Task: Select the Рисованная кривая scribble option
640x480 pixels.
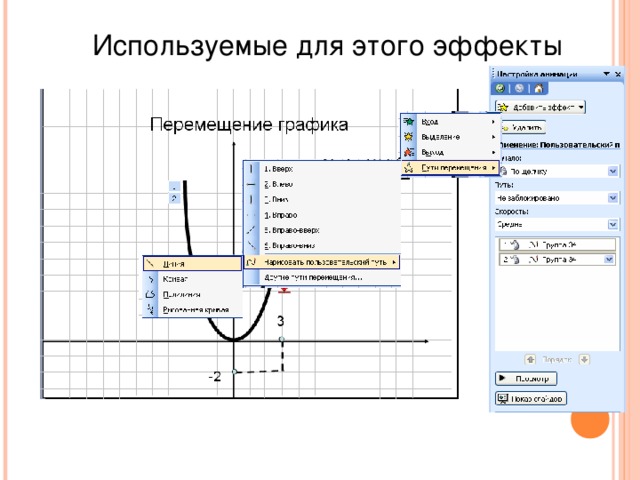Action: [192, 310]
